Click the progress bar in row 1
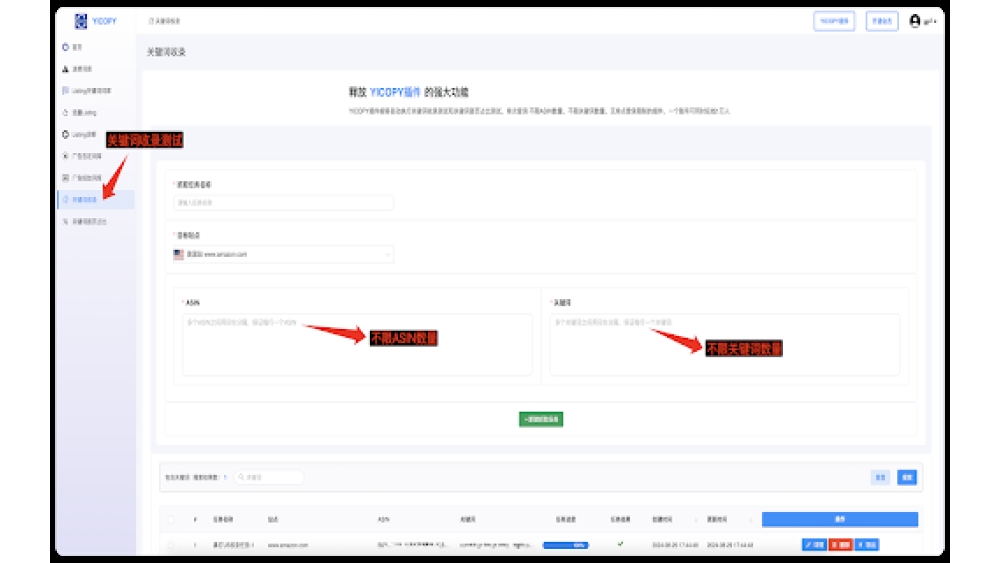The height and width of the screenshot is (563, 1000). (x=566, y=545)
